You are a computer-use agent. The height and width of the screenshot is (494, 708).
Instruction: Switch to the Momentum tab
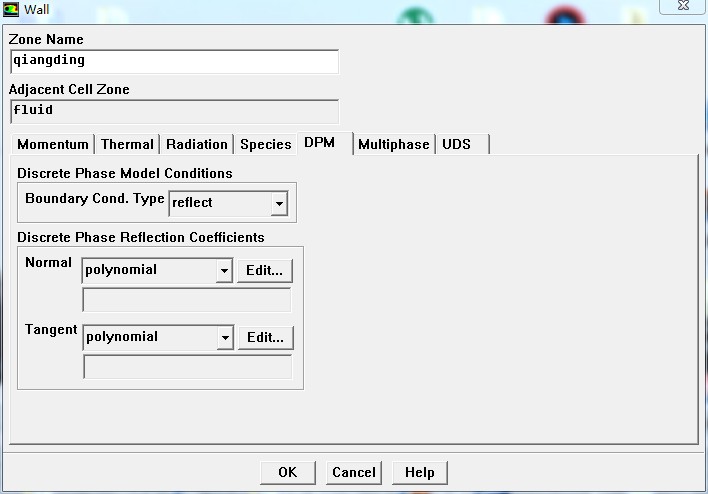53,145
